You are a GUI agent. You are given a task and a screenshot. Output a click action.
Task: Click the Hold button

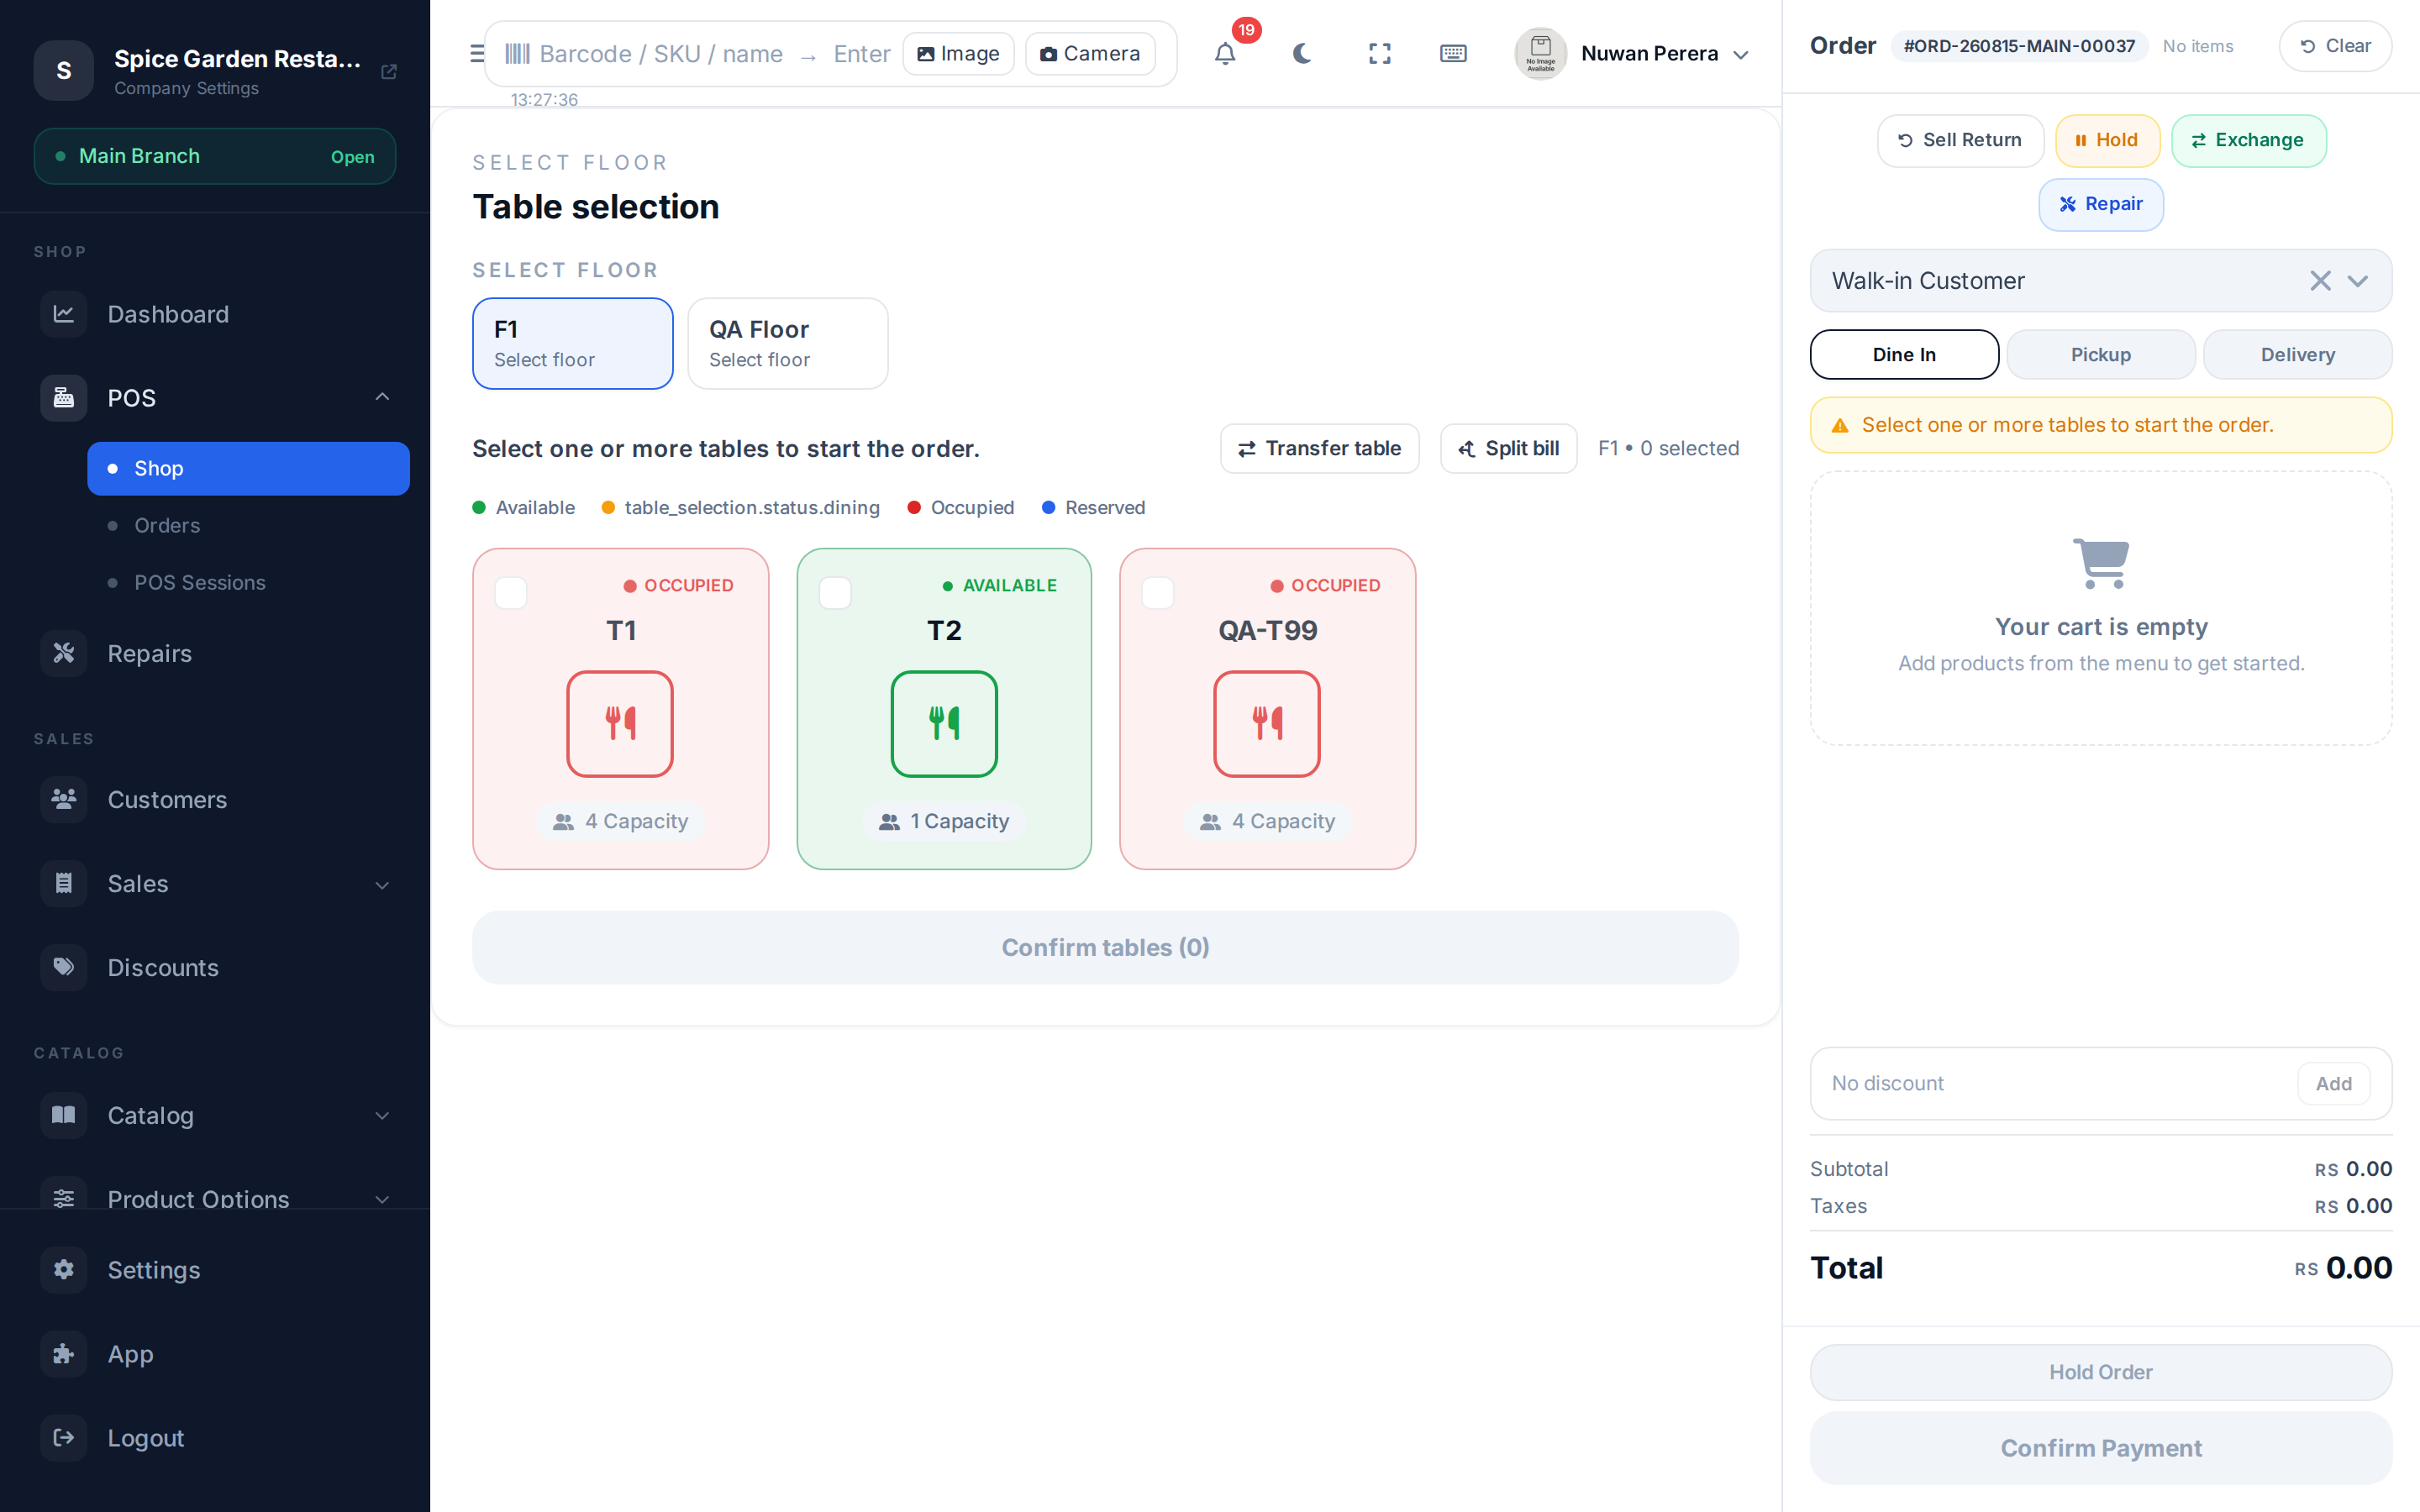(2107, 140)
